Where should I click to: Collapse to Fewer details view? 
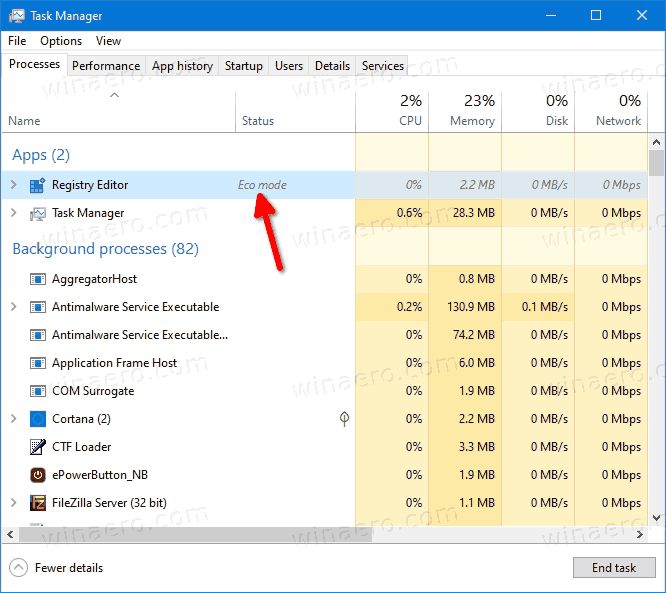[x=56, y=568]
